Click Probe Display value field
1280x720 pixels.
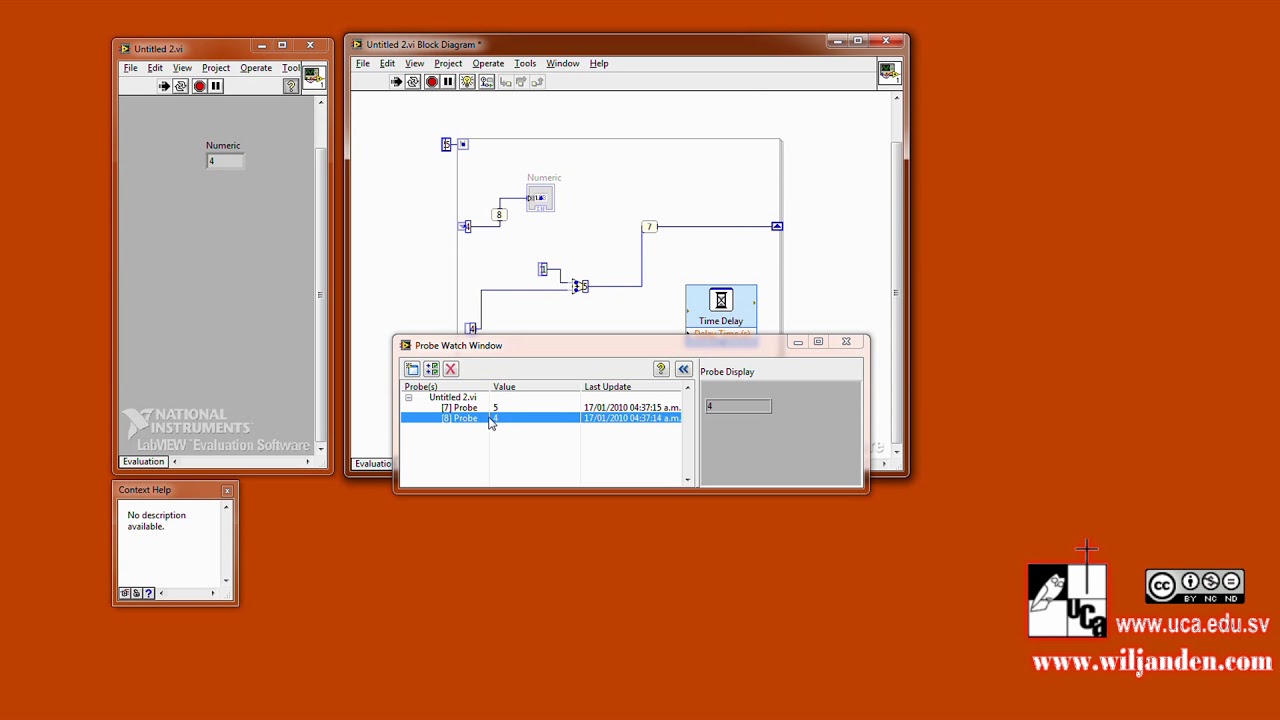(x=739, y=406)
